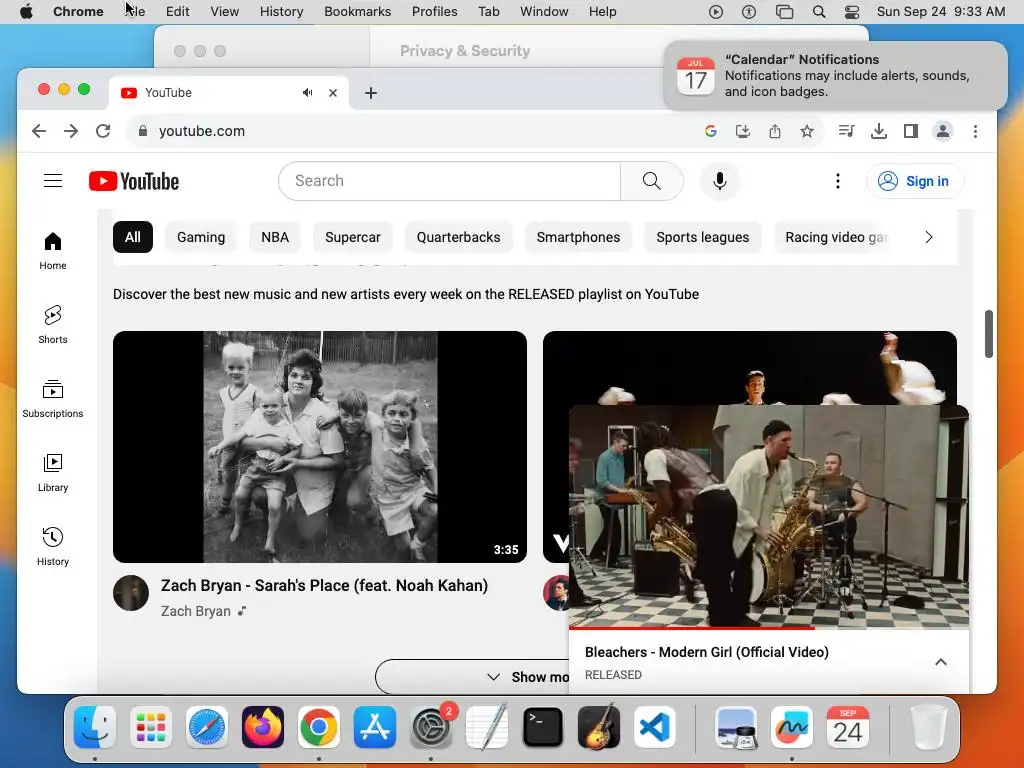
Task: Show more filter chips with right chevron
Action: click(929, 237)
